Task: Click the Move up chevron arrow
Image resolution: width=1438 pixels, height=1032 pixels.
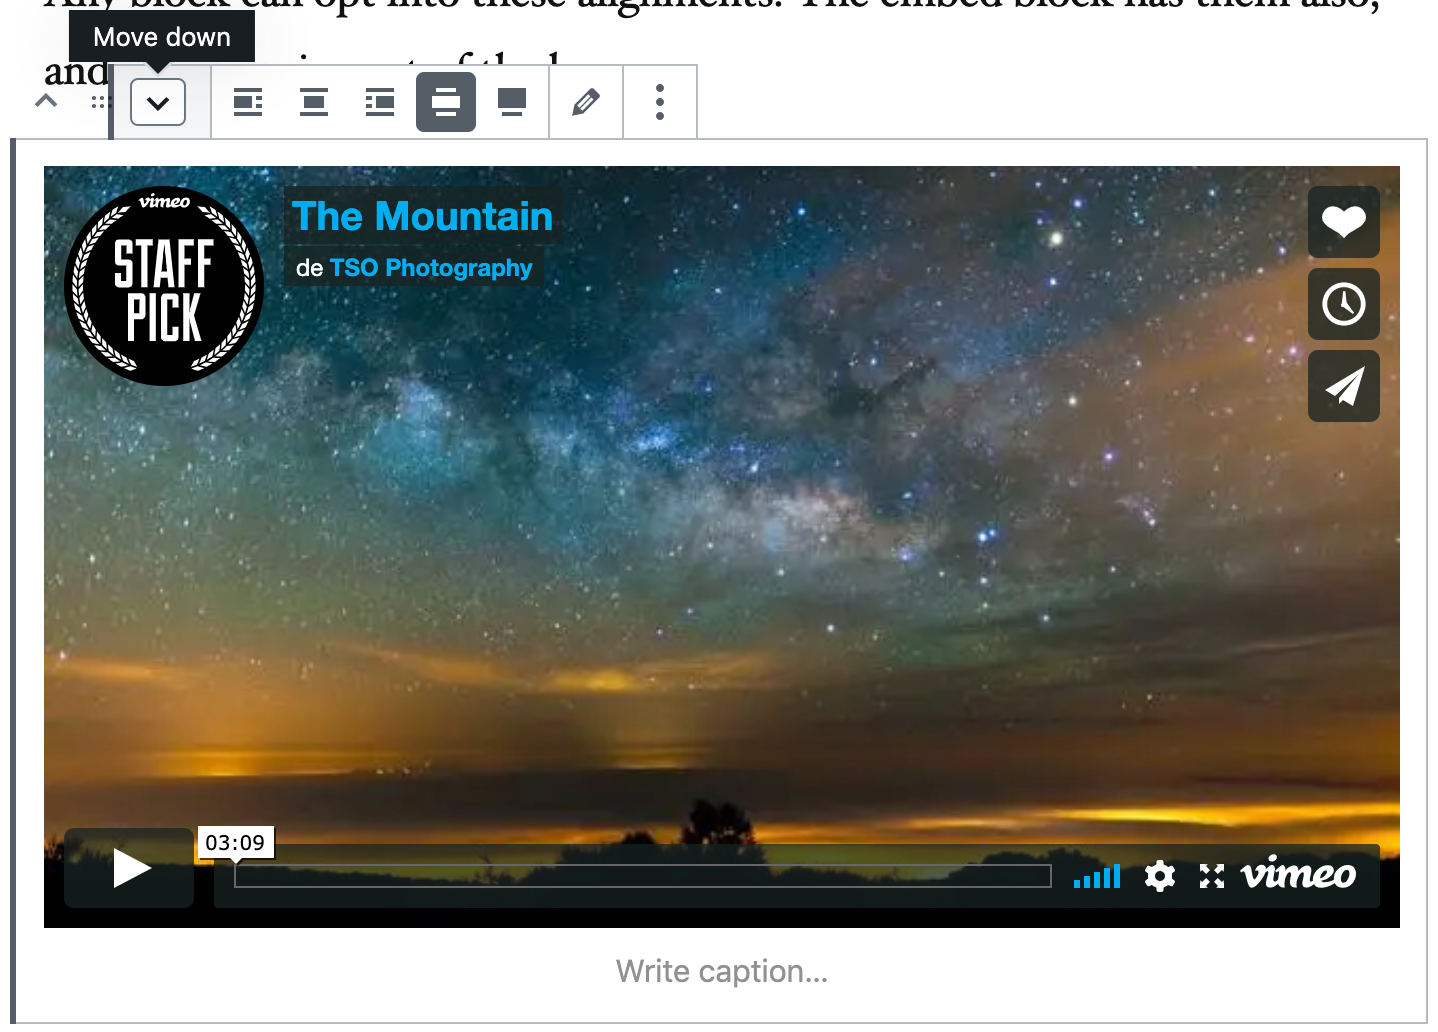Action: click(46, 101)
